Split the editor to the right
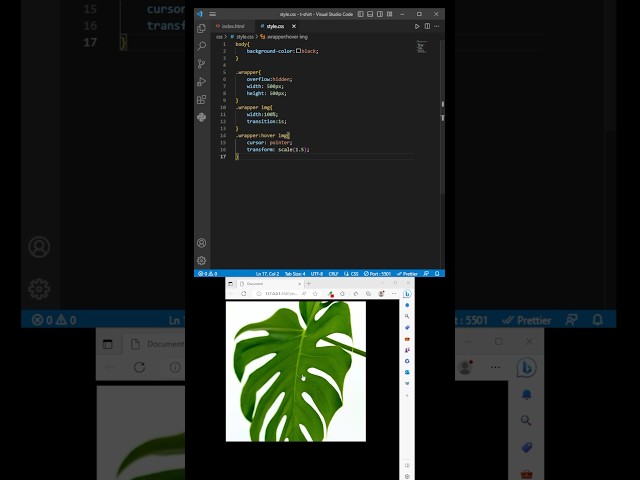The height and width of the screenshot is (480, 640). click(427, 26)
